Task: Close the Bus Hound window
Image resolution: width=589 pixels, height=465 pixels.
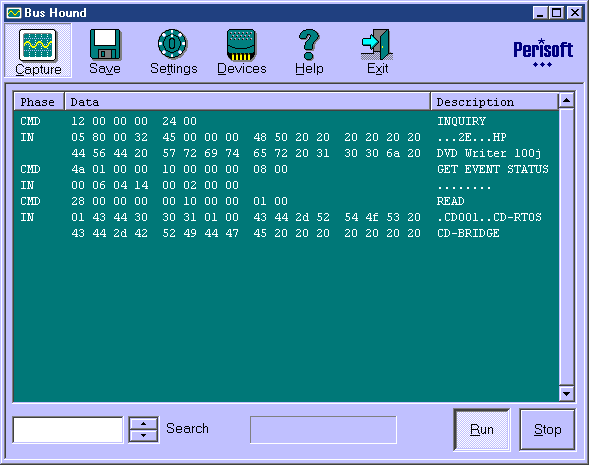Action: 574,13
